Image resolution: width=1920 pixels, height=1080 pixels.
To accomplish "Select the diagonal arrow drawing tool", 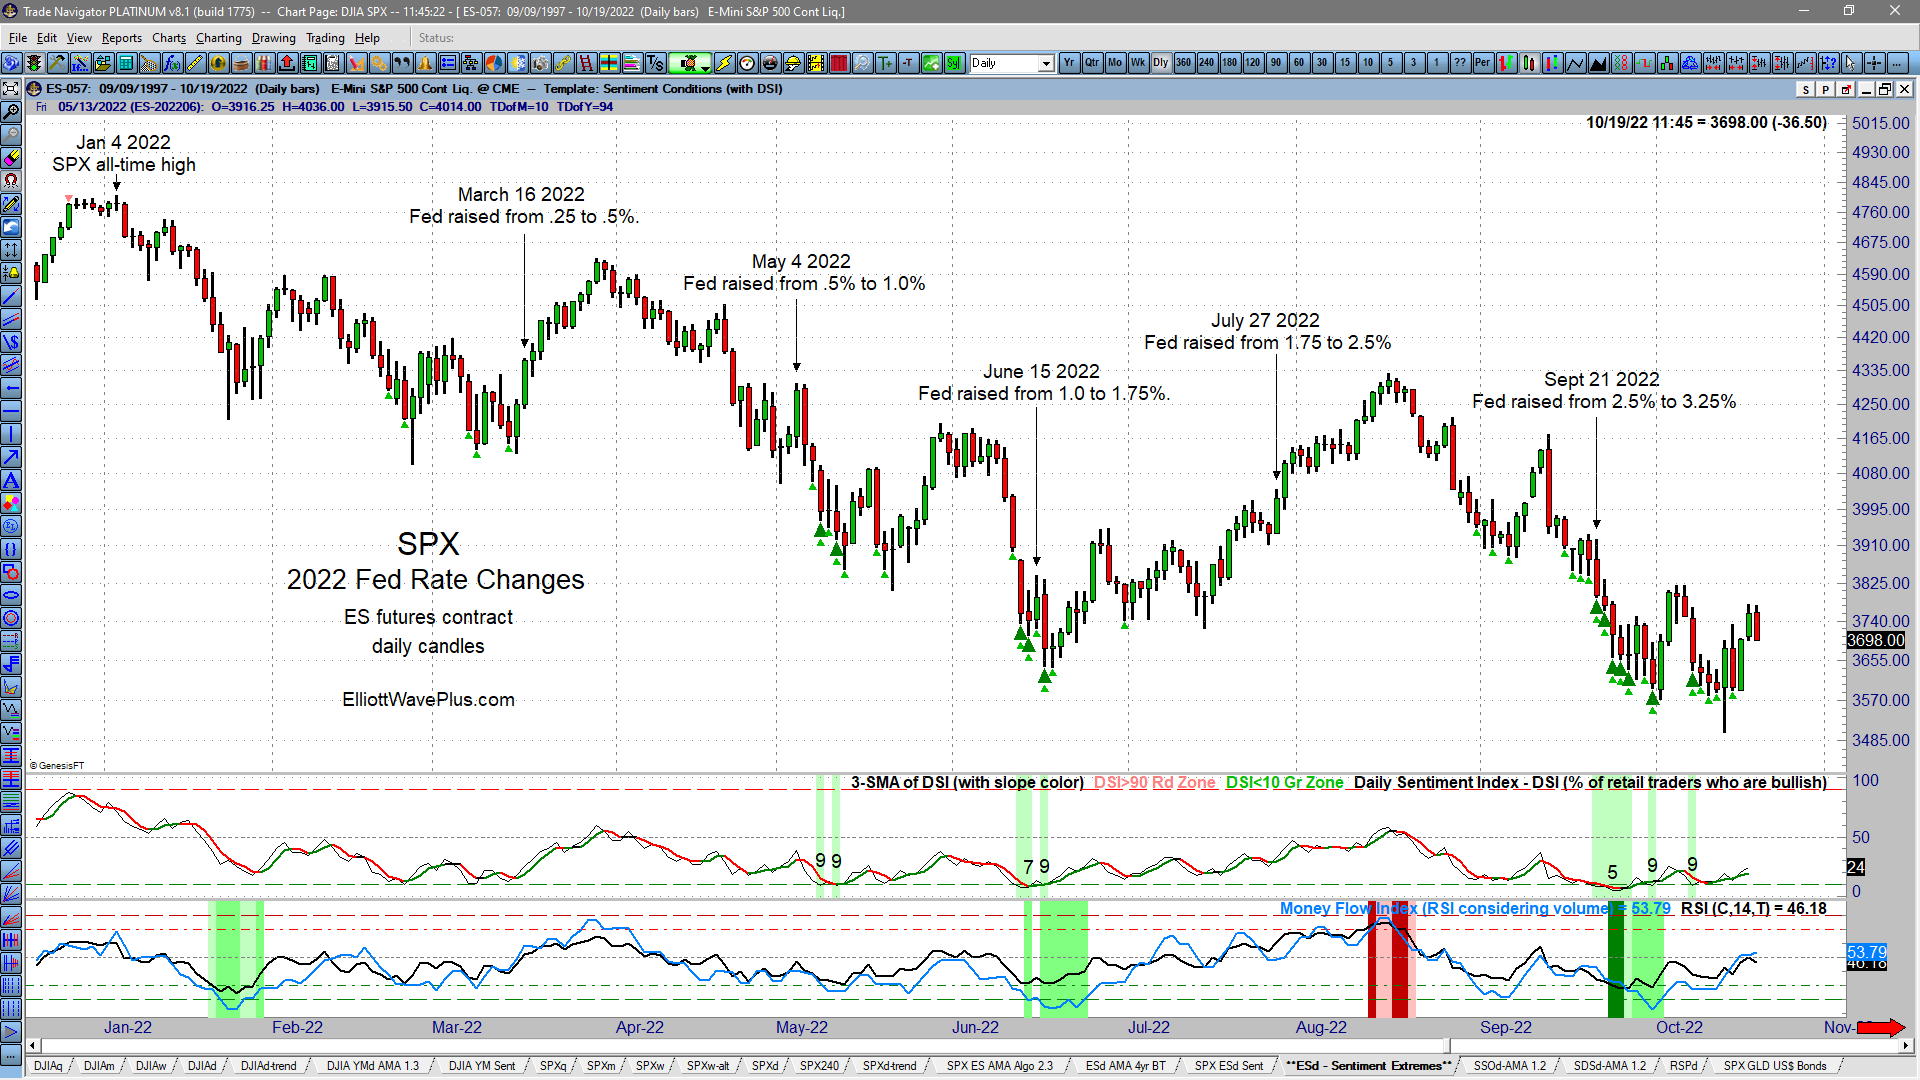I will (11, 457).
